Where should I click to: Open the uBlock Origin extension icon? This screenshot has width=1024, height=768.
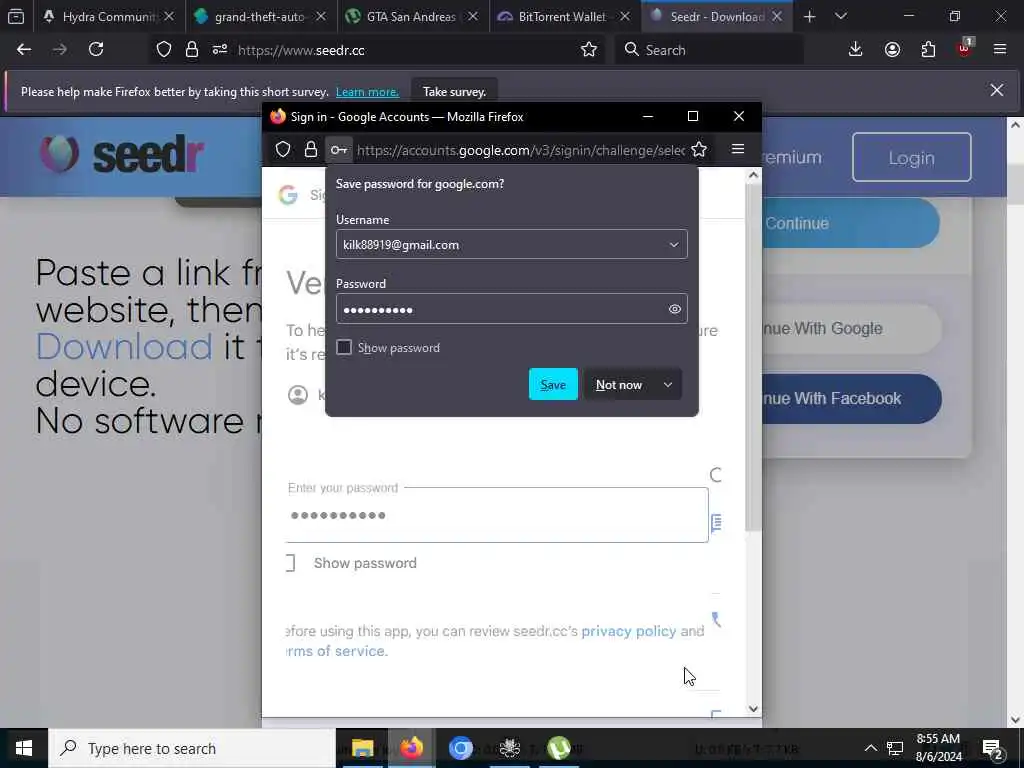click(x=964, y=48)
